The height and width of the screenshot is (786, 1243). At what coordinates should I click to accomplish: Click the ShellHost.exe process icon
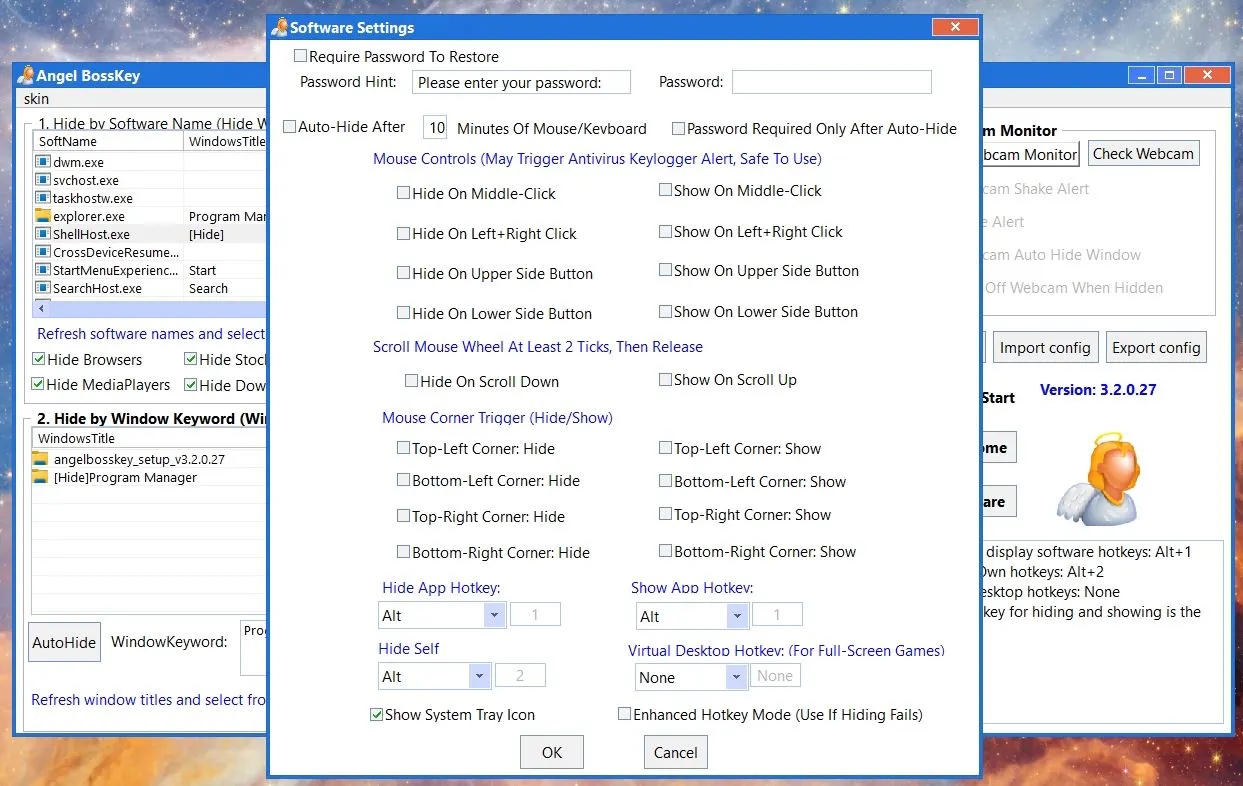point(42,234)
